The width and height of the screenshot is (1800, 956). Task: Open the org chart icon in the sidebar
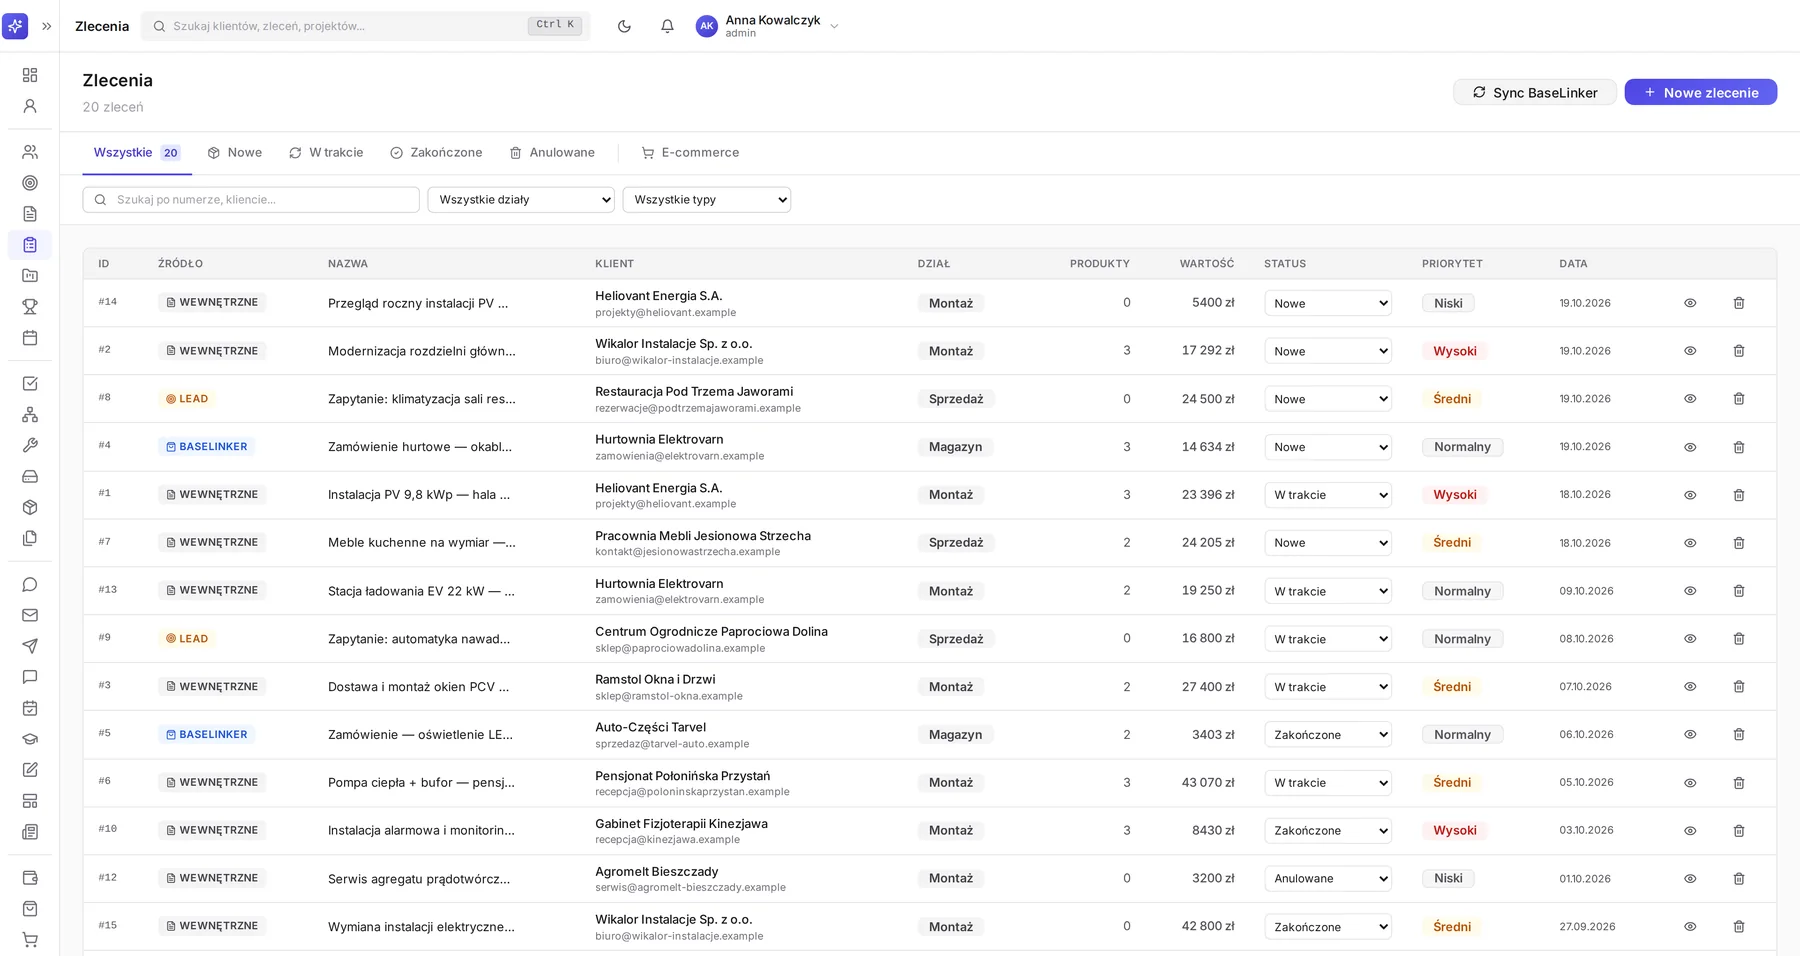30,414
